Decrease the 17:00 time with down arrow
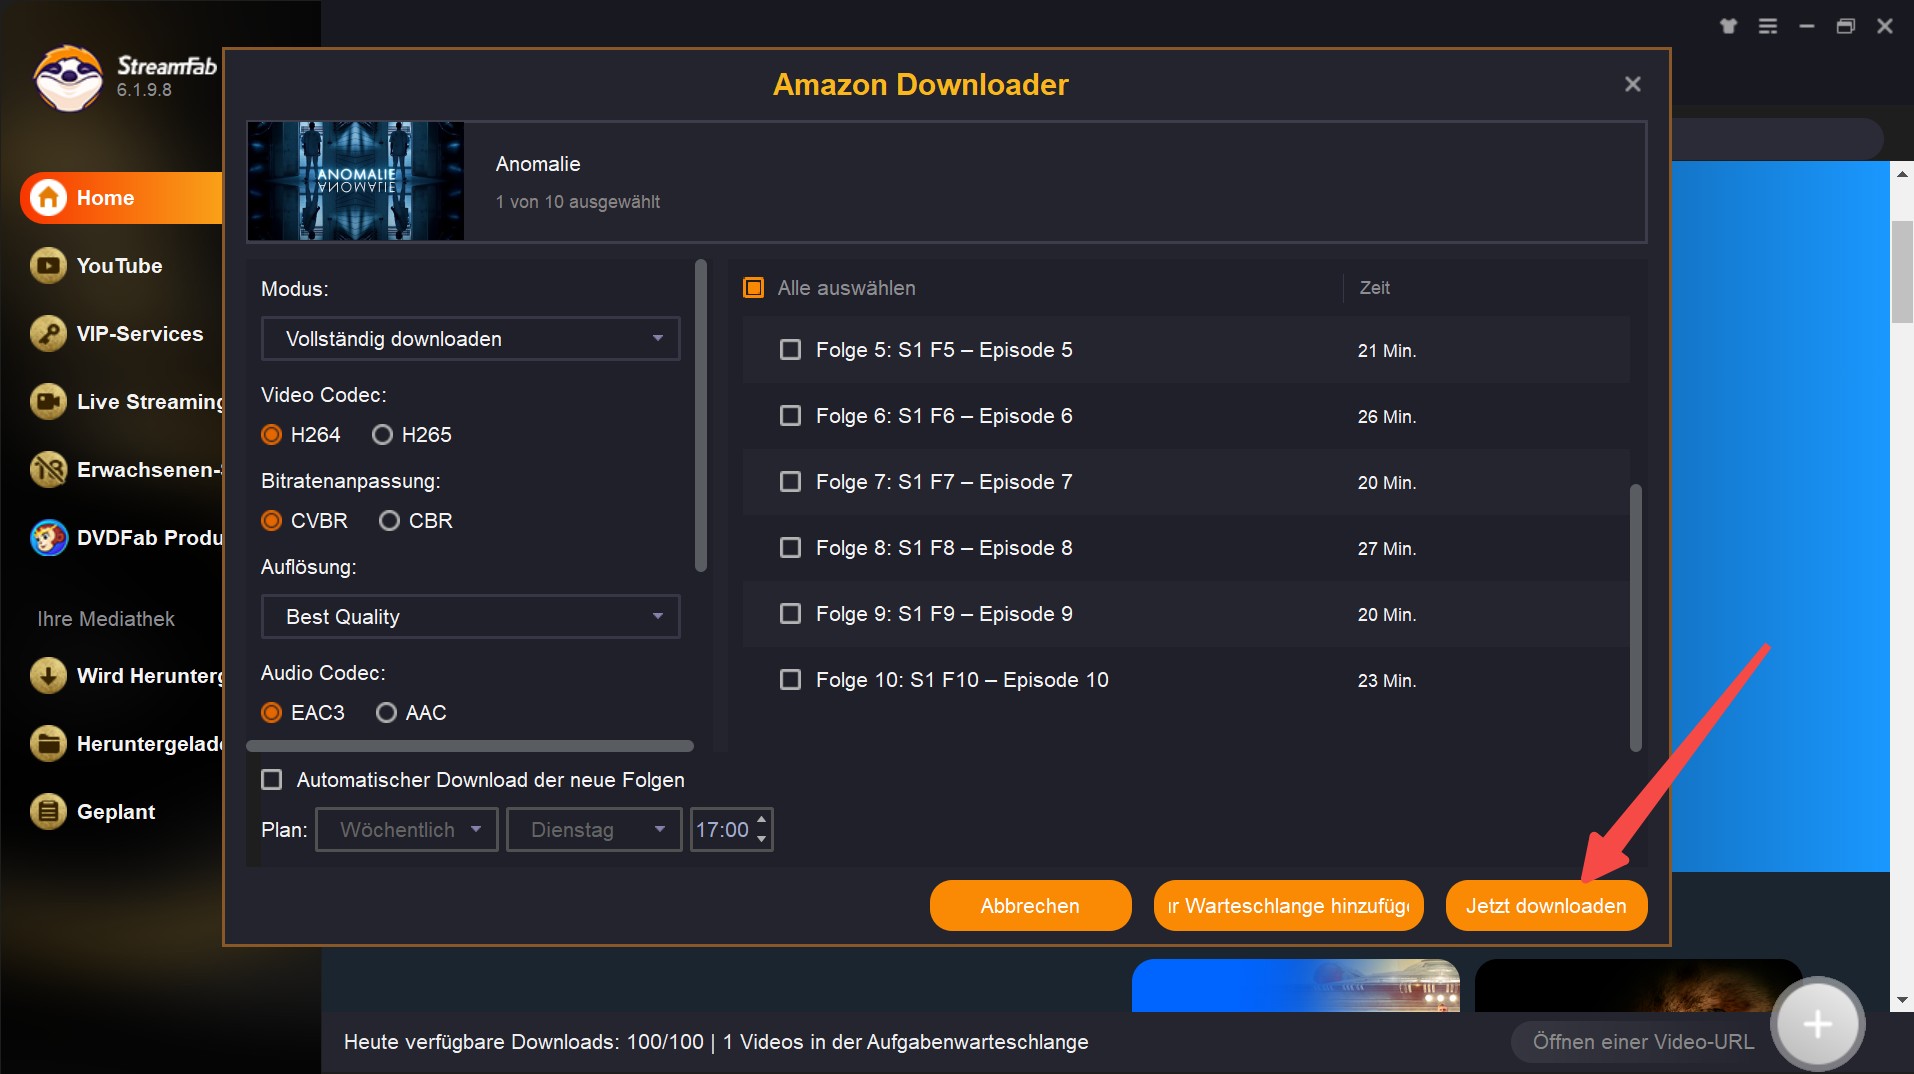1914x1074 pixels. point(762,839)
